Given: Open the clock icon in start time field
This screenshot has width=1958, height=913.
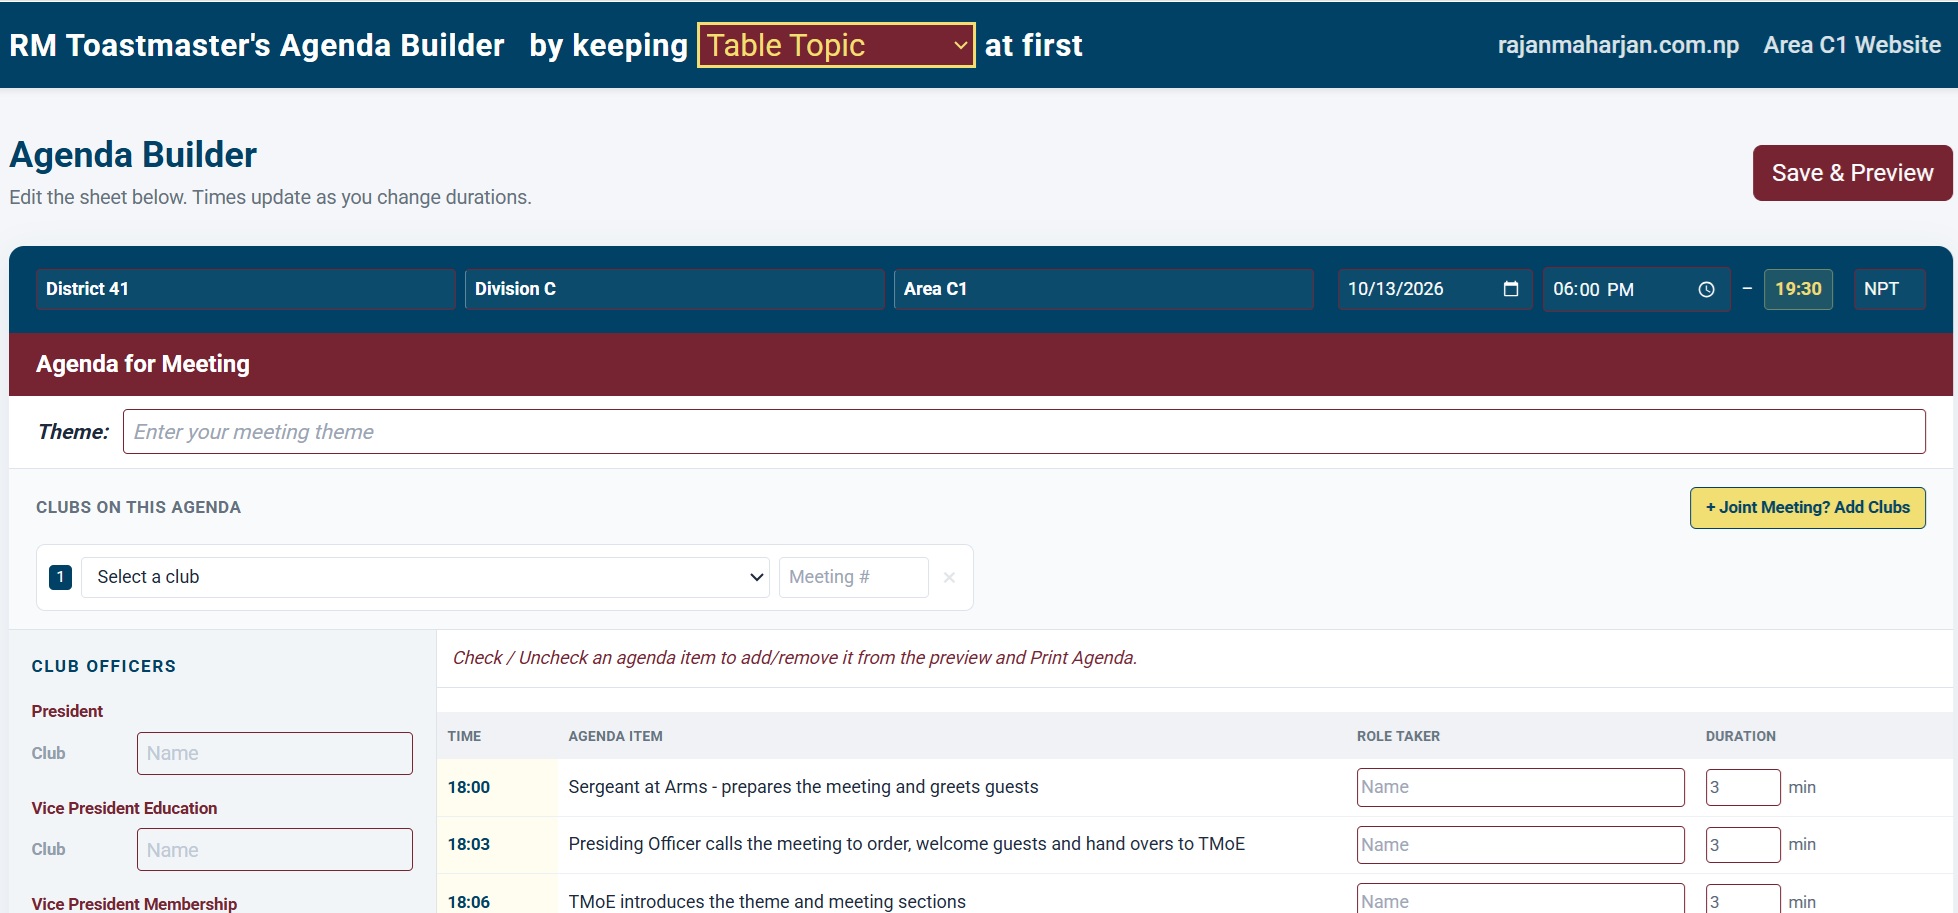Looking at the screenshot, I should [1706, 289].
